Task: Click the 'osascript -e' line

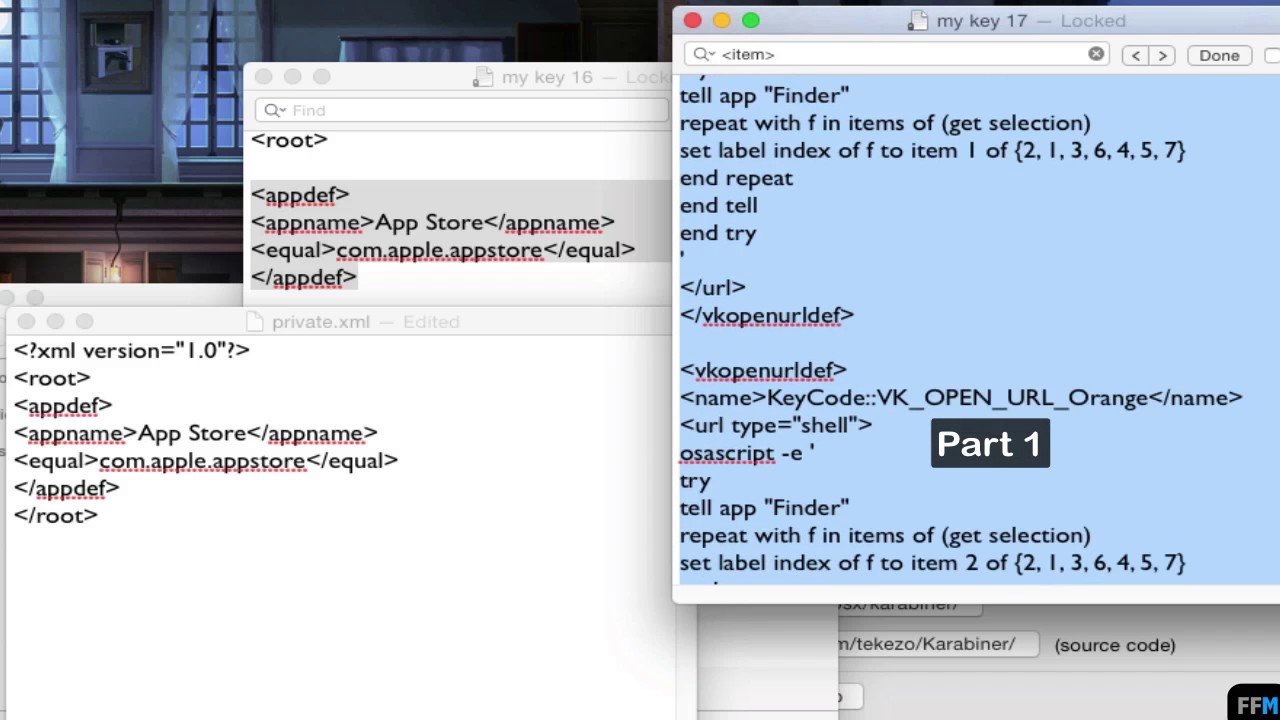Action: (x=747, y=453)
